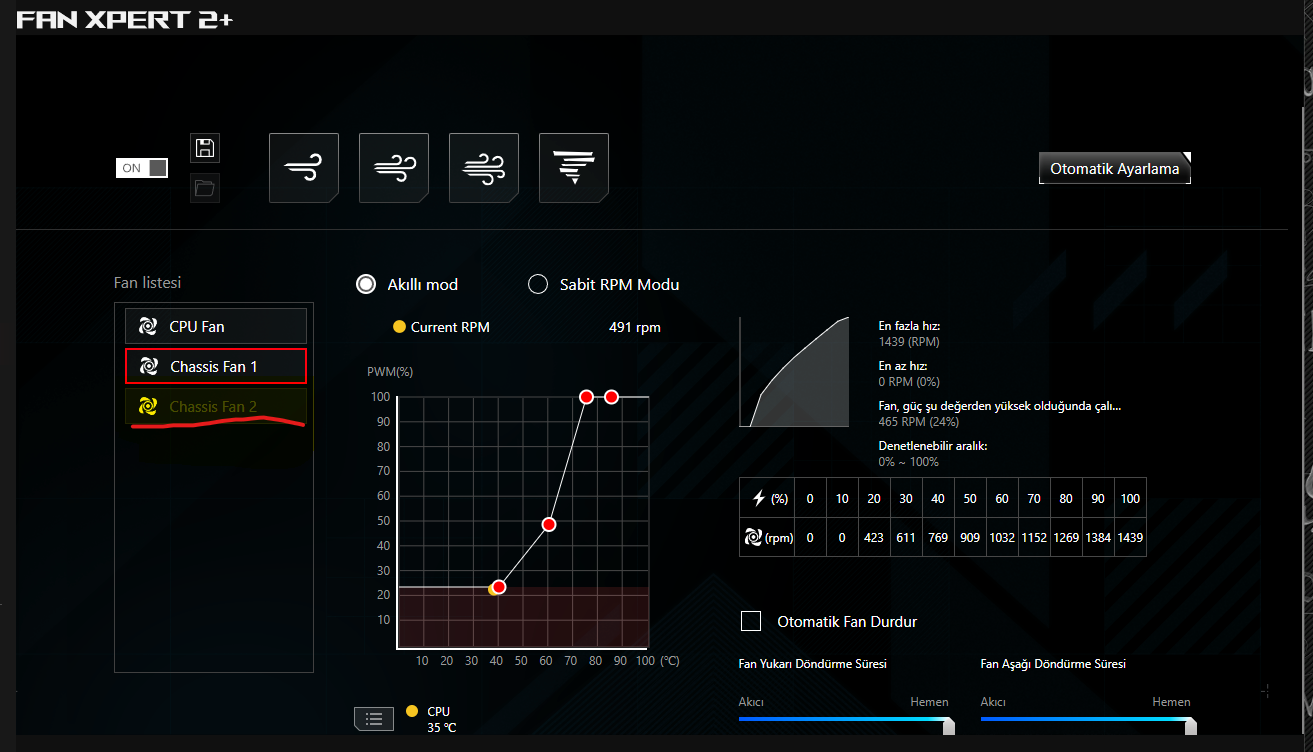Screen dimensions: 1313x752
Task: Click the 0 RPM (0%) minimum speed value
Action: [x=909, y=382]
